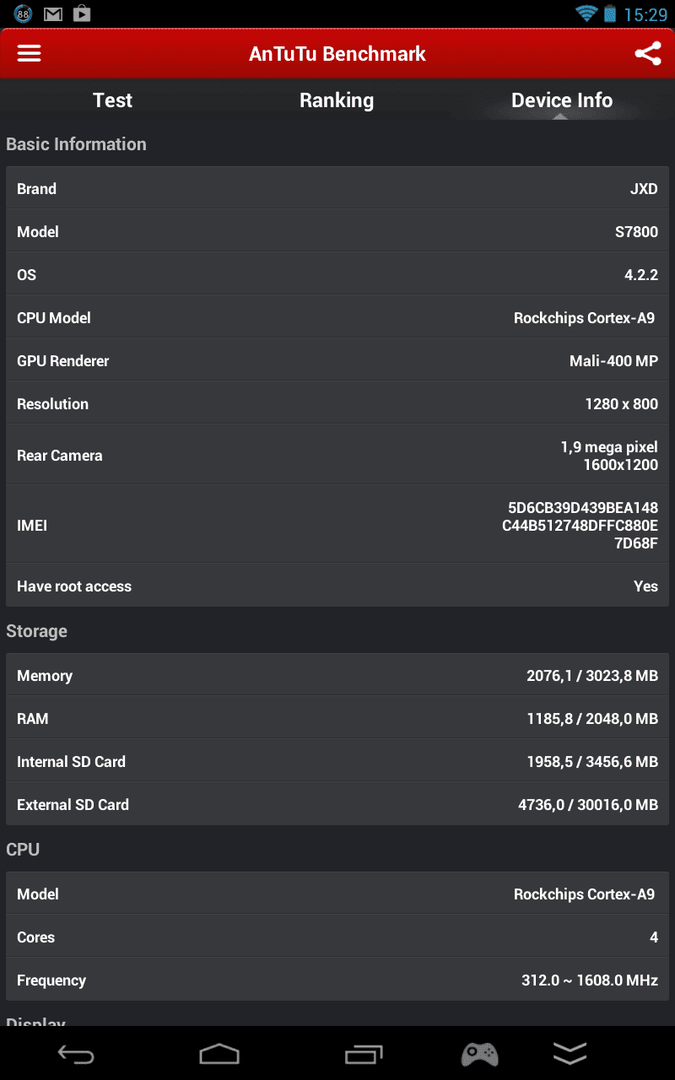
Task: Tap the Have root access row
Action: (338, 586)
